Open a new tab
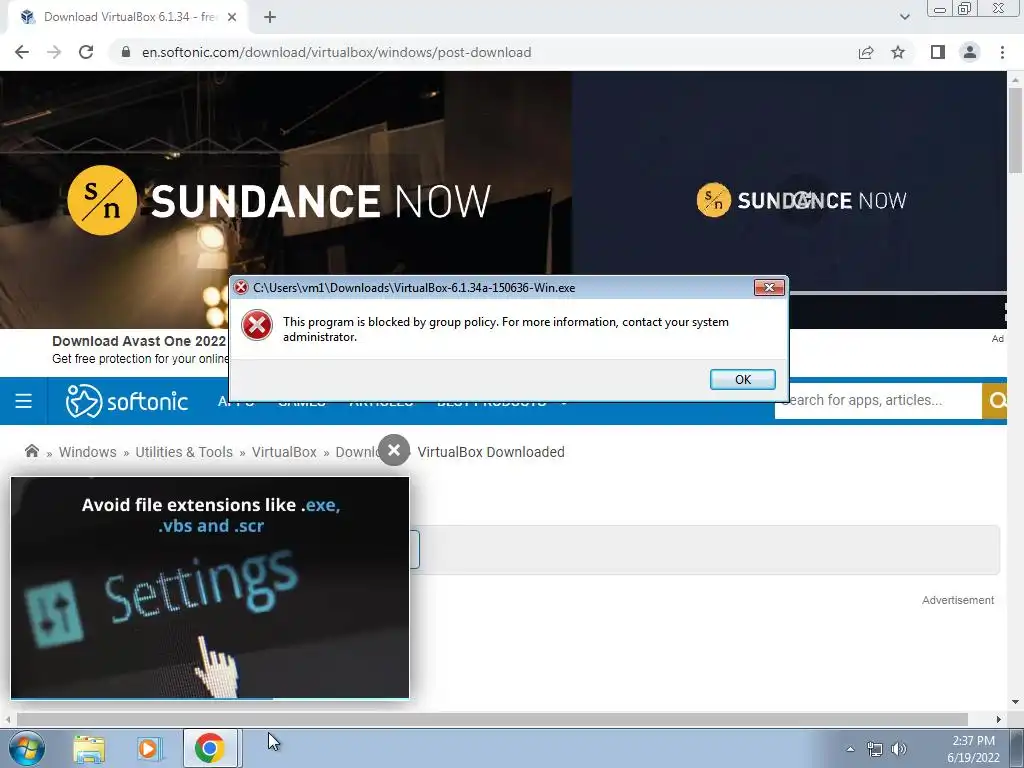The image size is (1024, 768). click(270, 17)
